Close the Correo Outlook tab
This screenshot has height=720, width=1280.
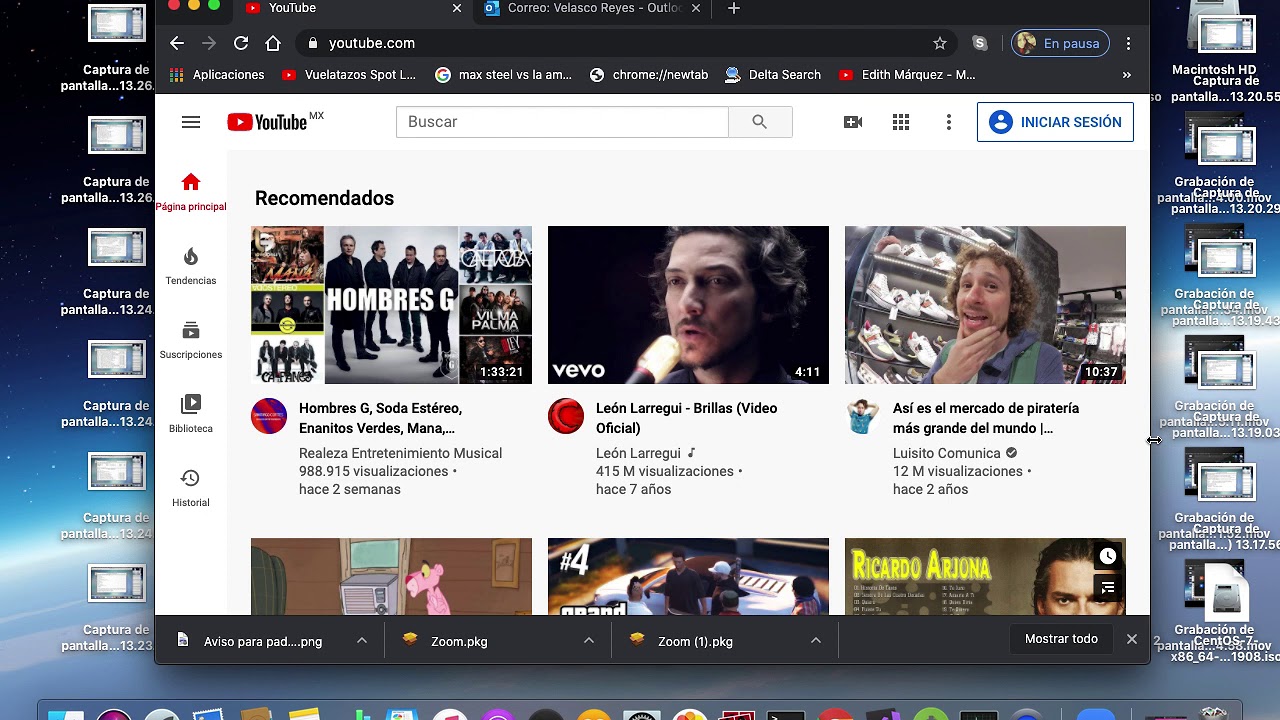pyautogui.click(x=696, y=8)
